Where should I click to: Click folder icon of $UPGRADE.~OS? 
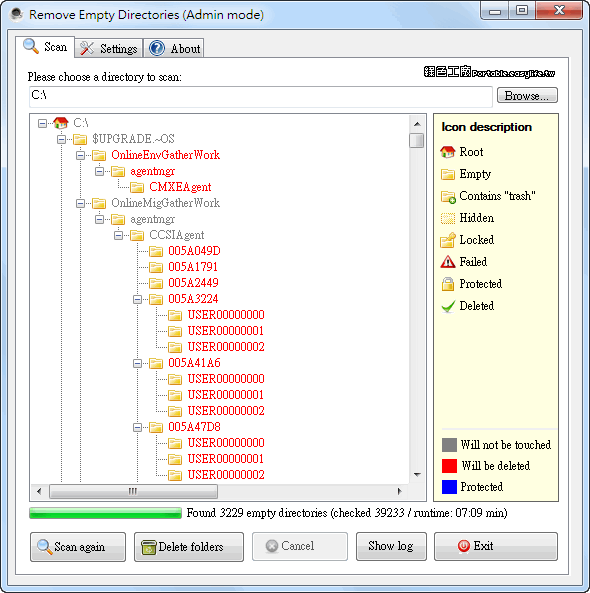80,139
